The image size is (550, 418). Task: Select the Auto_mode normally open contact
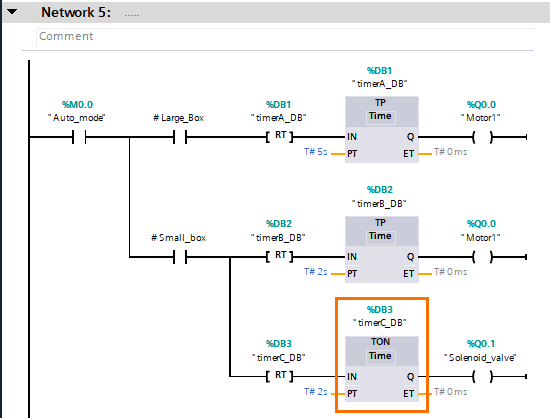[x=79, y=137]
